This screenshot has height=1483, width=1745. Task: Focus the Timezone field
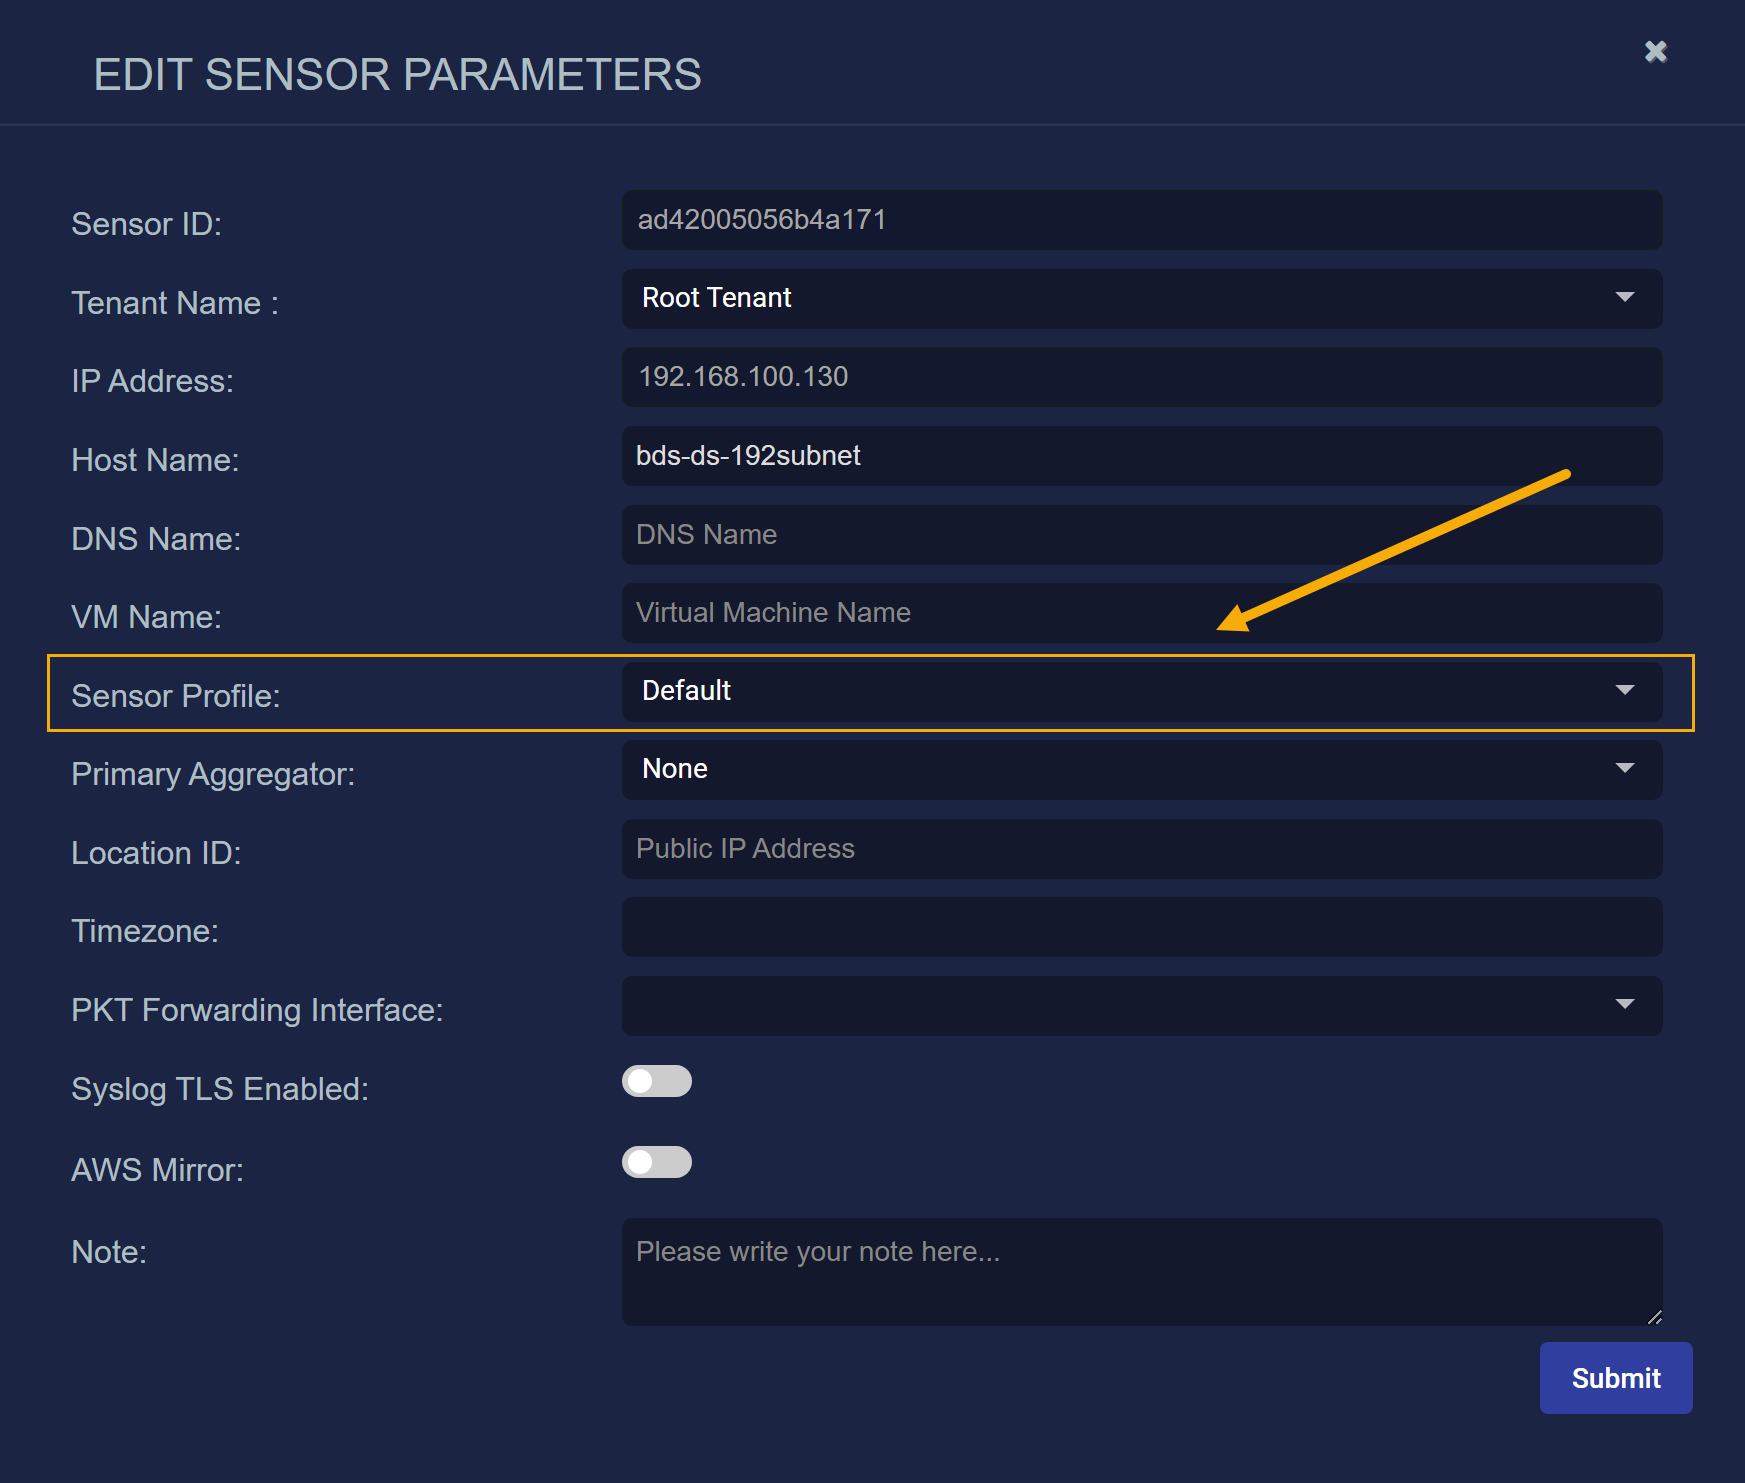[x=1141, y=927]
